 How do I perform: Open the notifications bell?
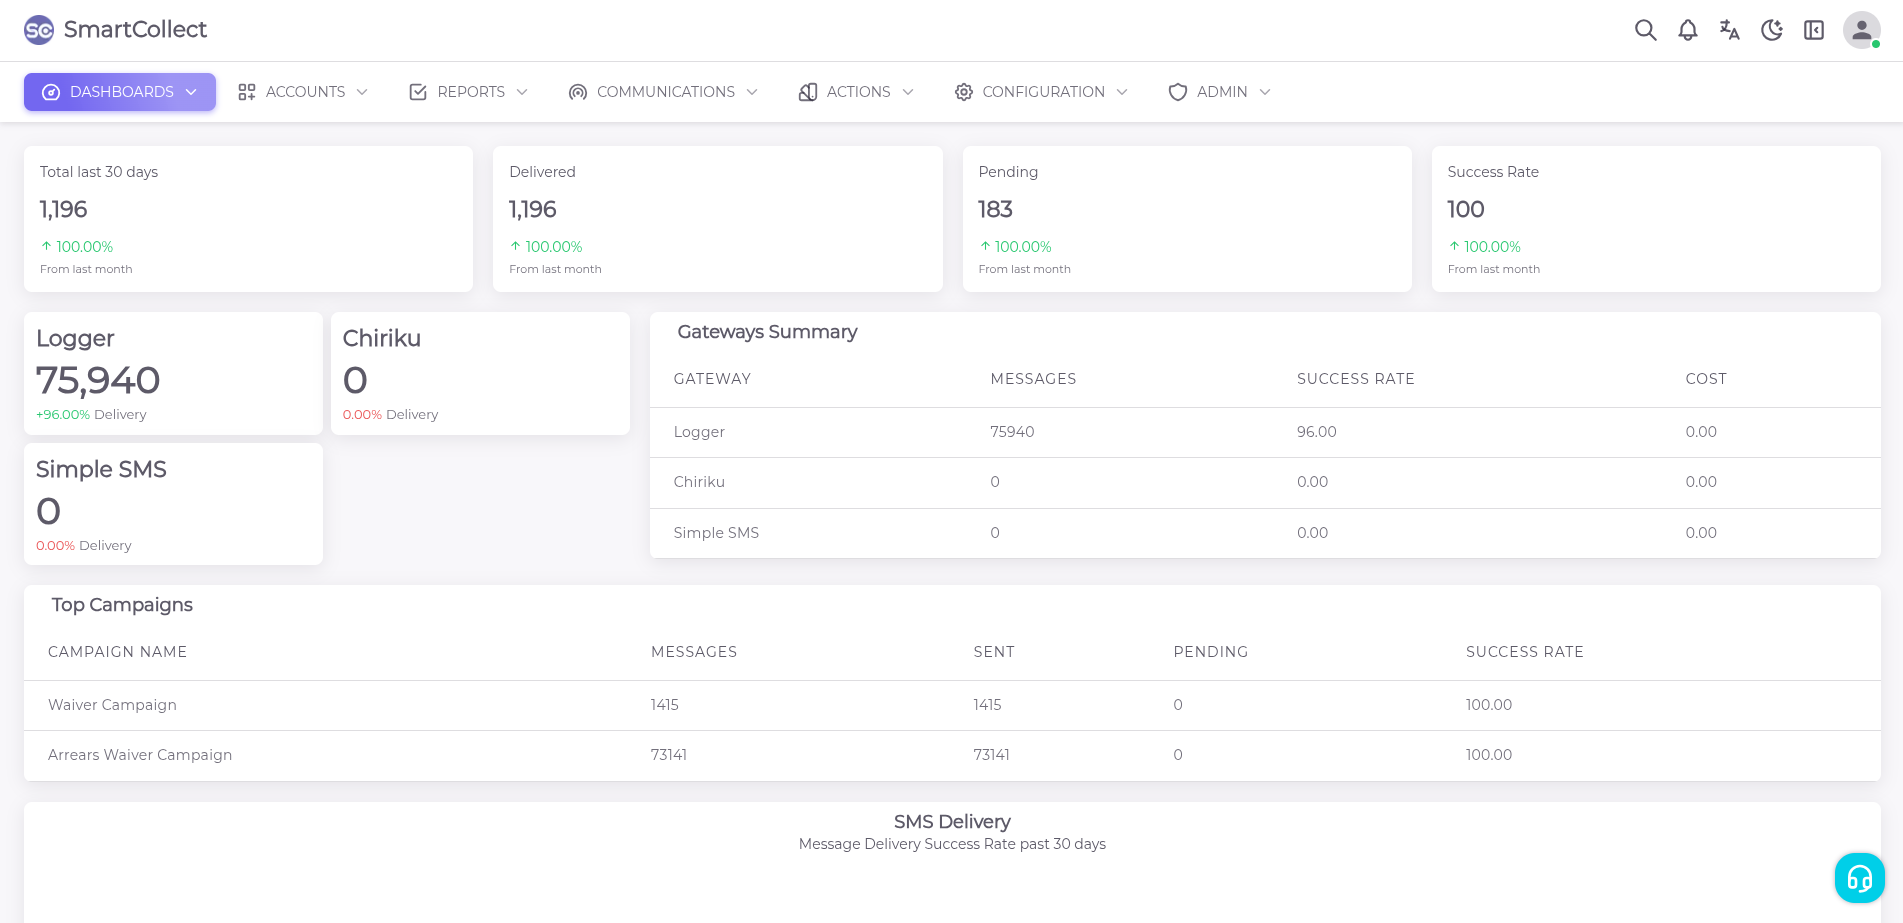coord(1687,30)
